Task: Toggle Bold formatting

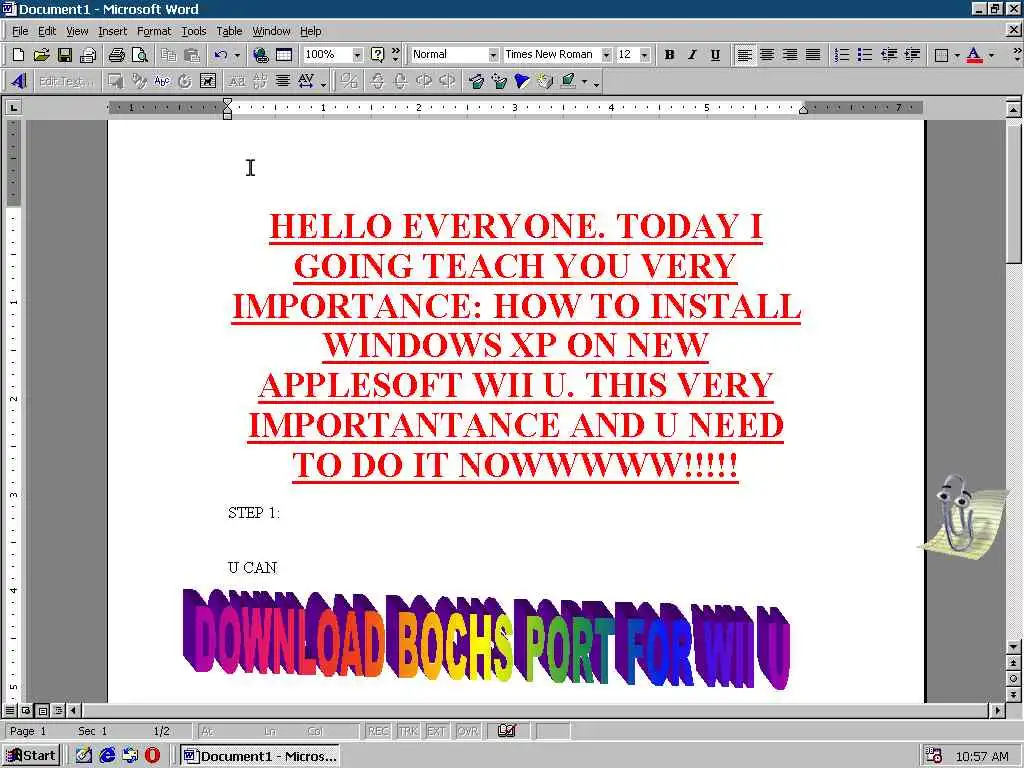Action: pos(669,55)
